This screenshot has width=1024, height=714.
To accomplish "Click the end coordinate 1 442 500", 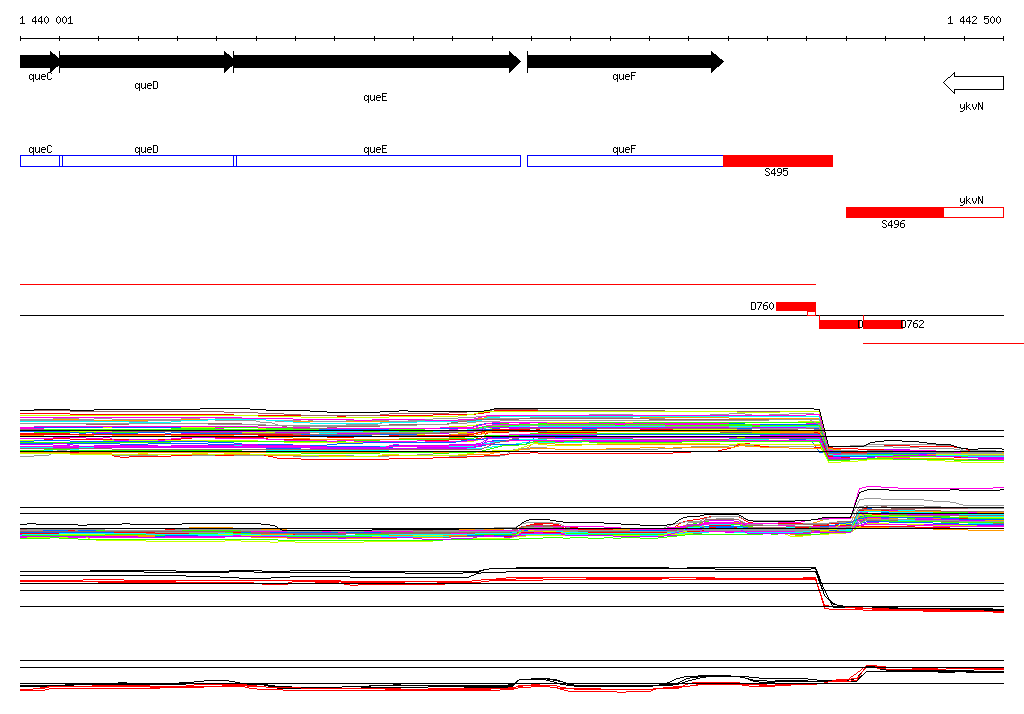I will 974,20.
